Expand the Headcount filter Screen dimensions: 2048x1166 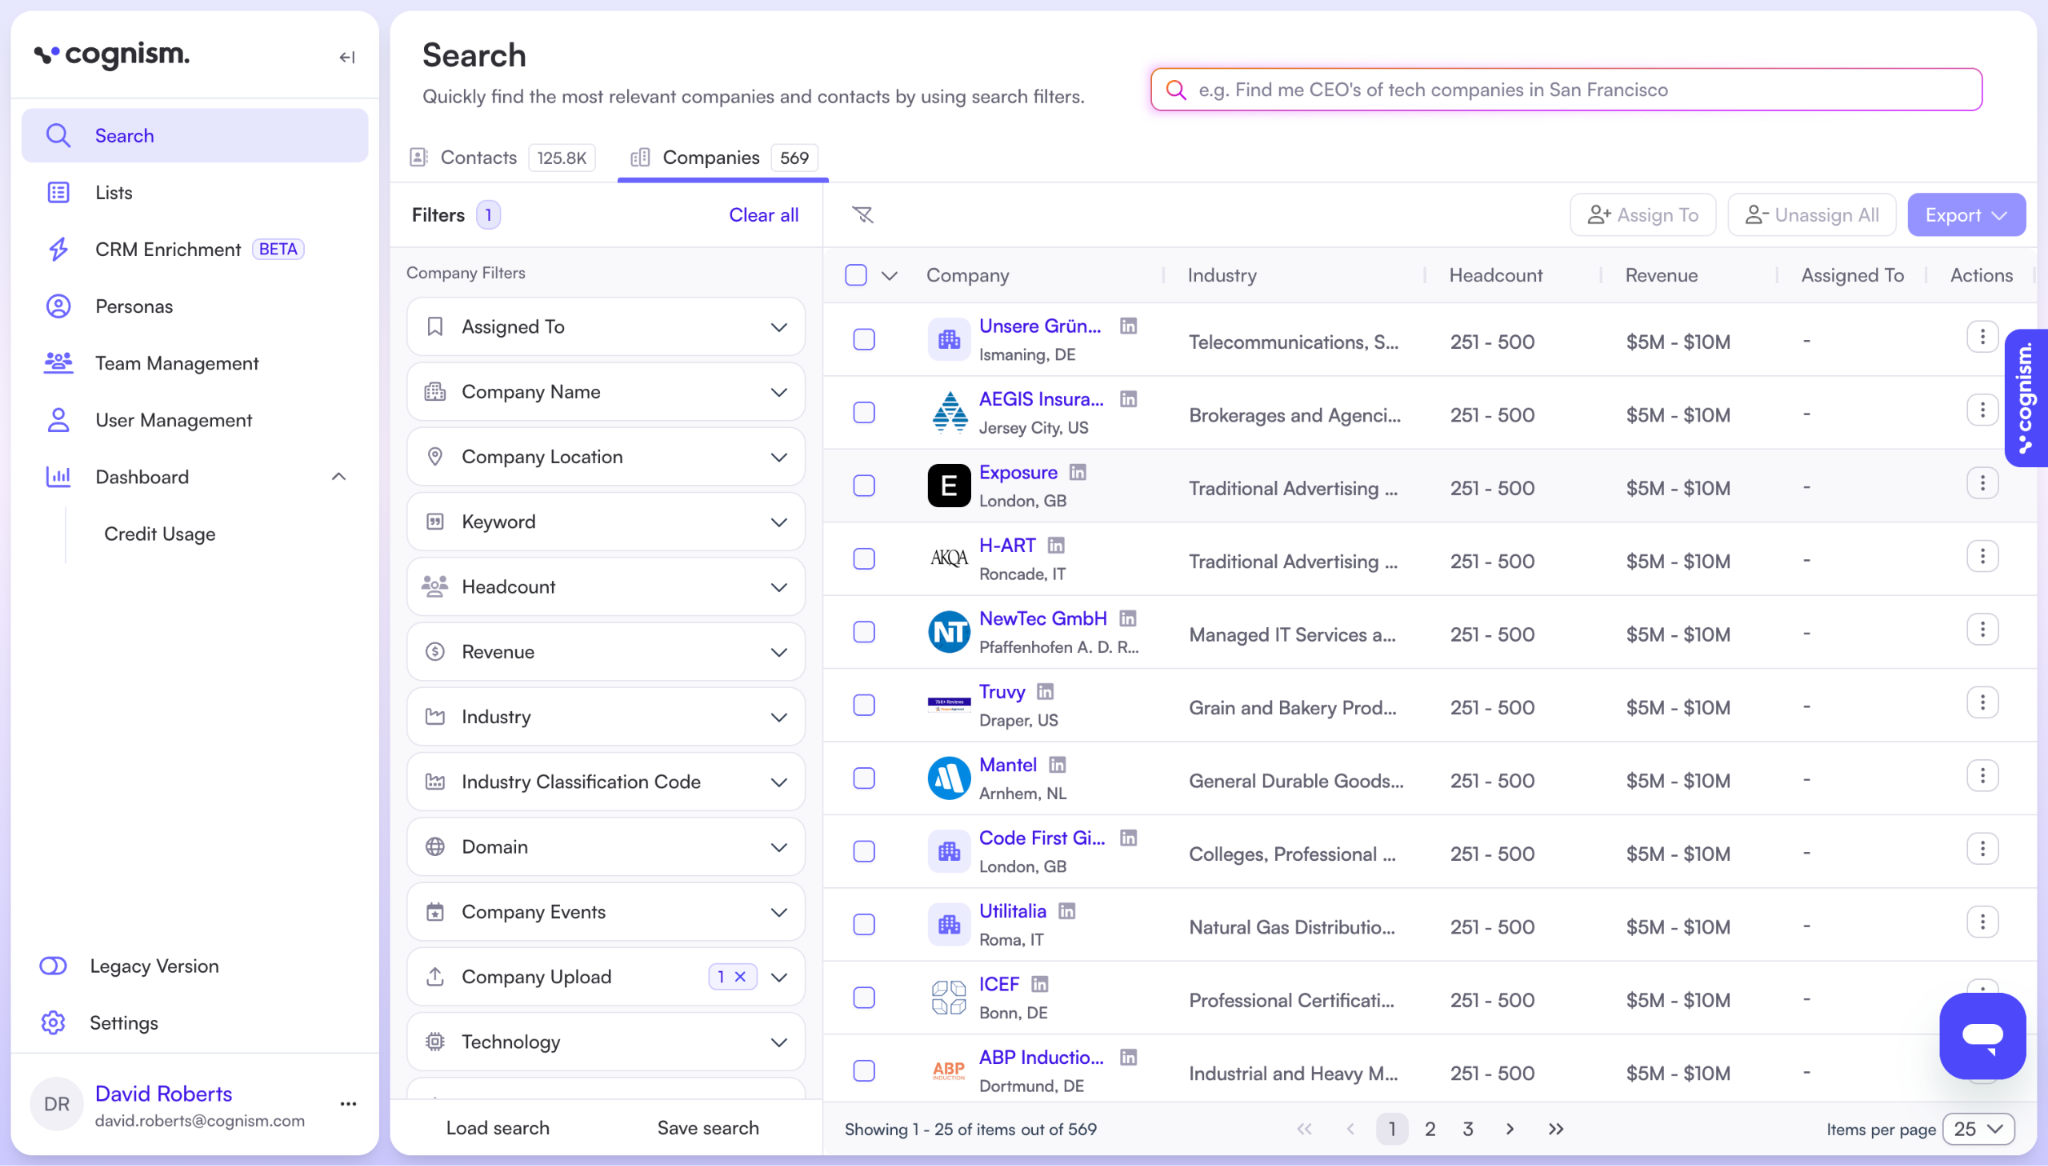click(606, 587)
